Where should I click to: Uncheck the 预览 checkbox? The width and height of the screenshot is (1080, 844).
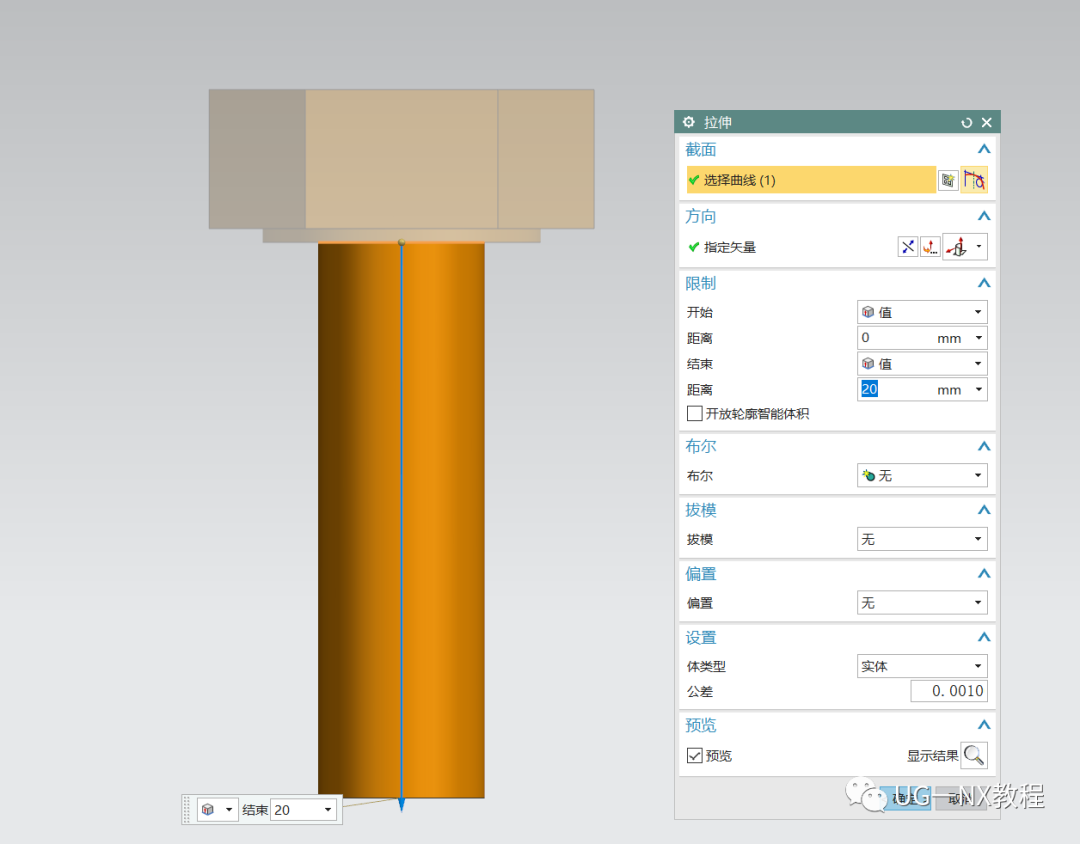pyautogui.click(x=694, y=756)
